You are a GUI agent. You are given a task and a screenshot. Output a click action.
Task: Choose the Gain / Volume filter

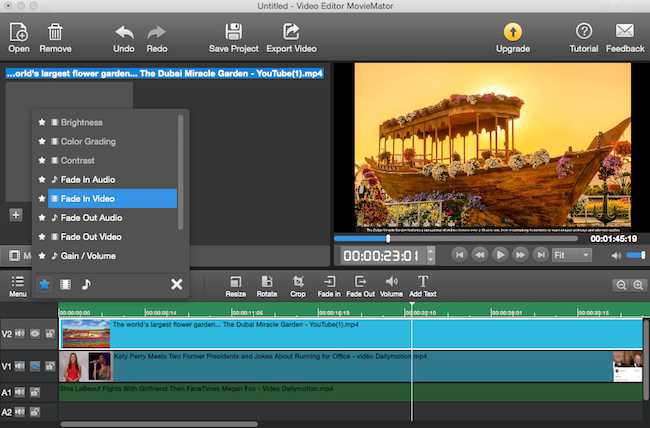(x=112, y=256)
